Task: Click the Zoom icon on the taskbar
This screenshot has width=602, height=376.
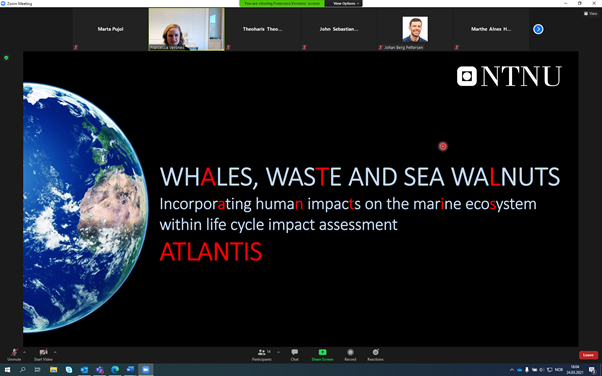Action: 146,370
